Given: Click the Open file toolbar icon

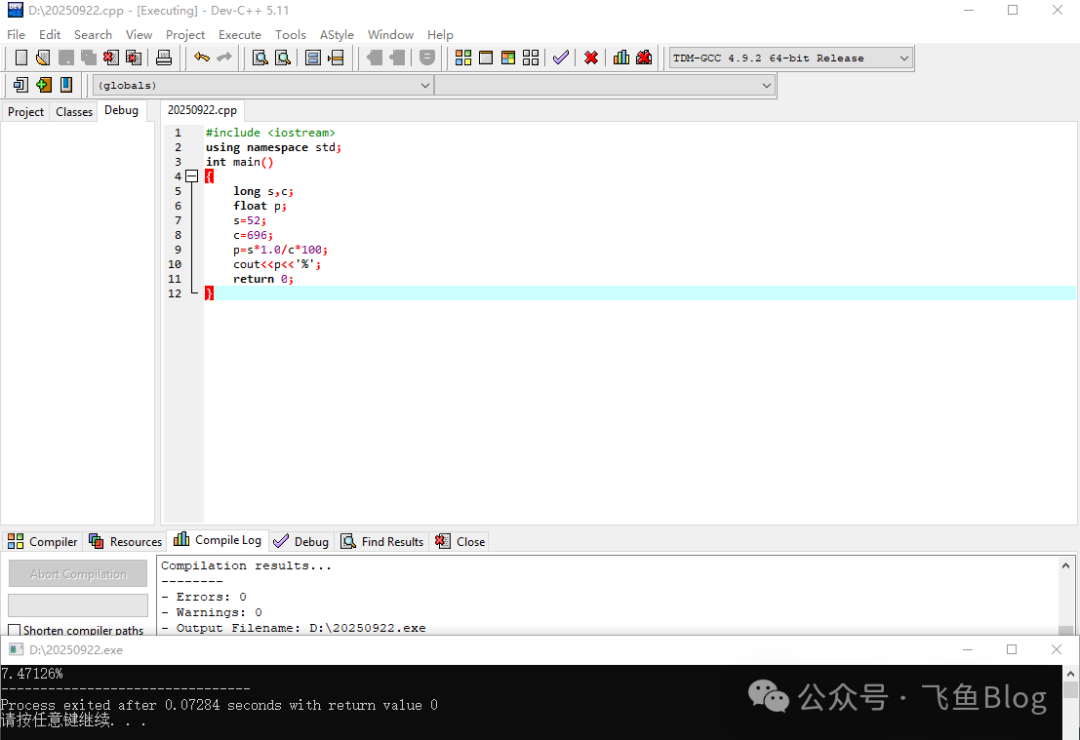Looking at the screenshot, I should 43,58.
